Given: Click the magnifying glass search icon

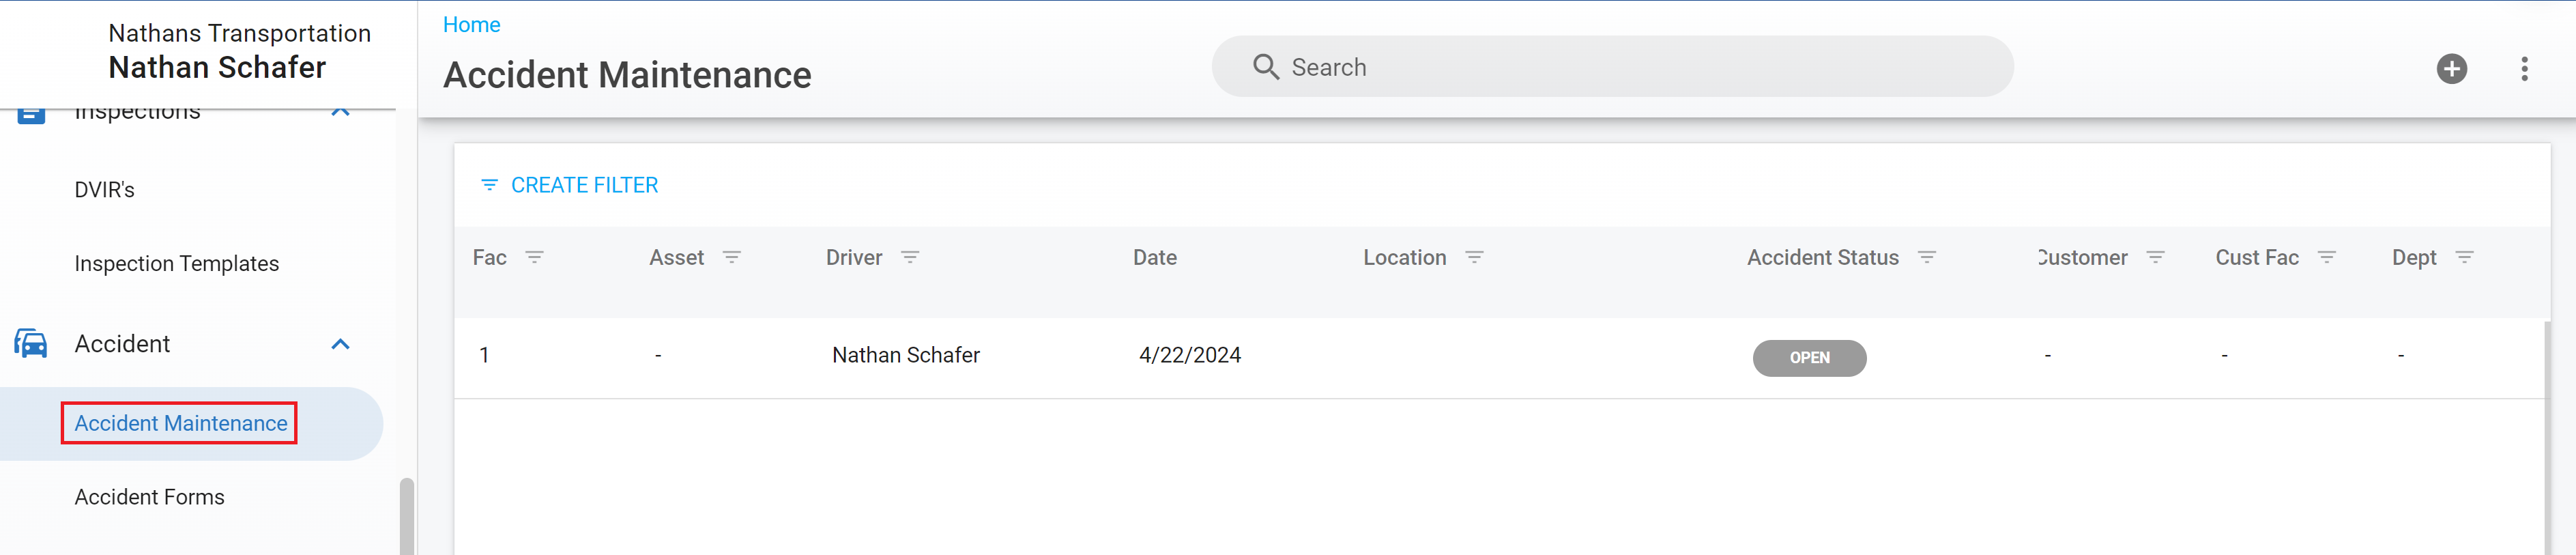Looking at the screenshot, I should 1265,66.
